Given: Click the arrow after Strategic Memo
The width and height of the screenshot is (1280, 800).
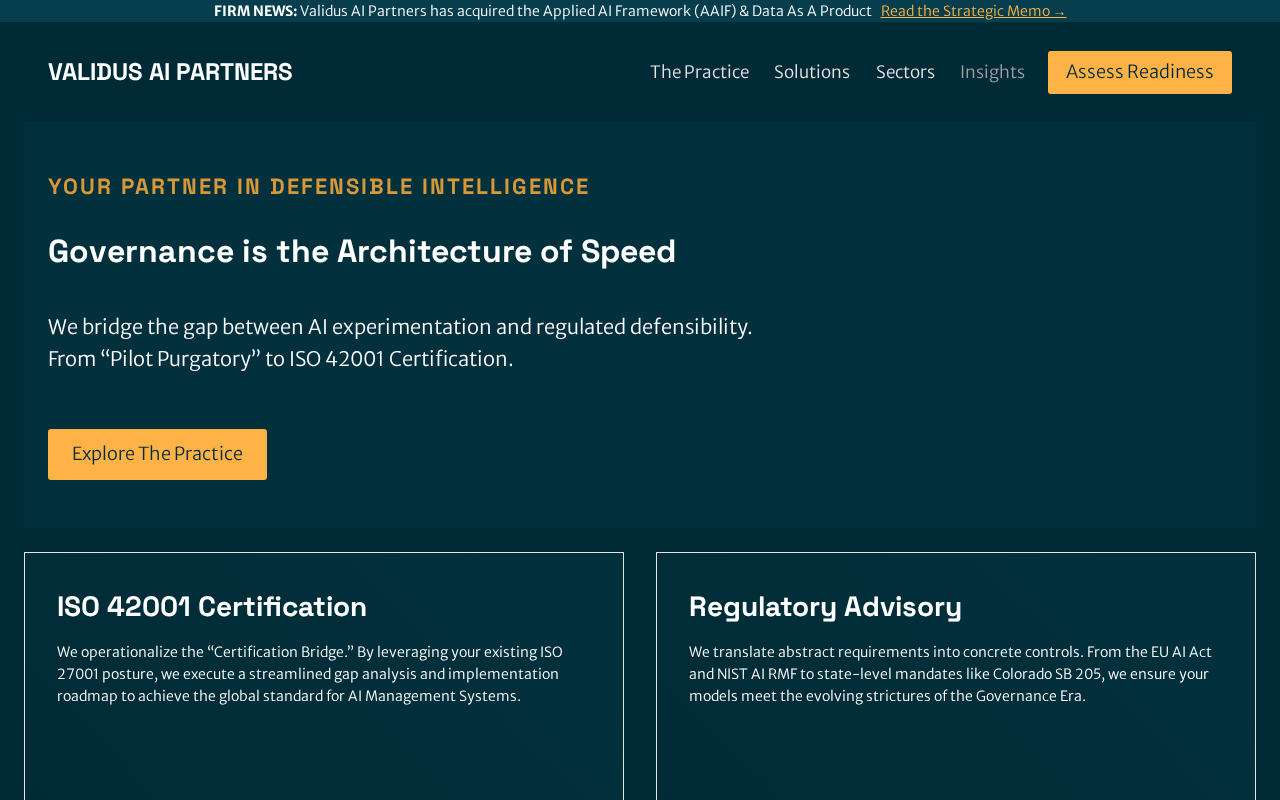Looking at the screenshot, I should click(1060, 11).
